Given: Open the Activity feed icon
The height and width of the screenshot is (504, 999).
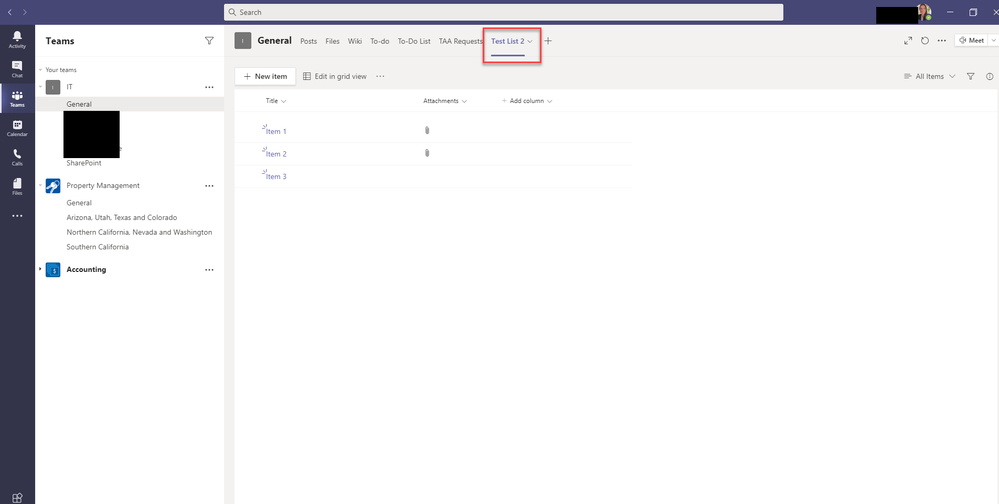Looking at the screenshot, I should (17, 39).
